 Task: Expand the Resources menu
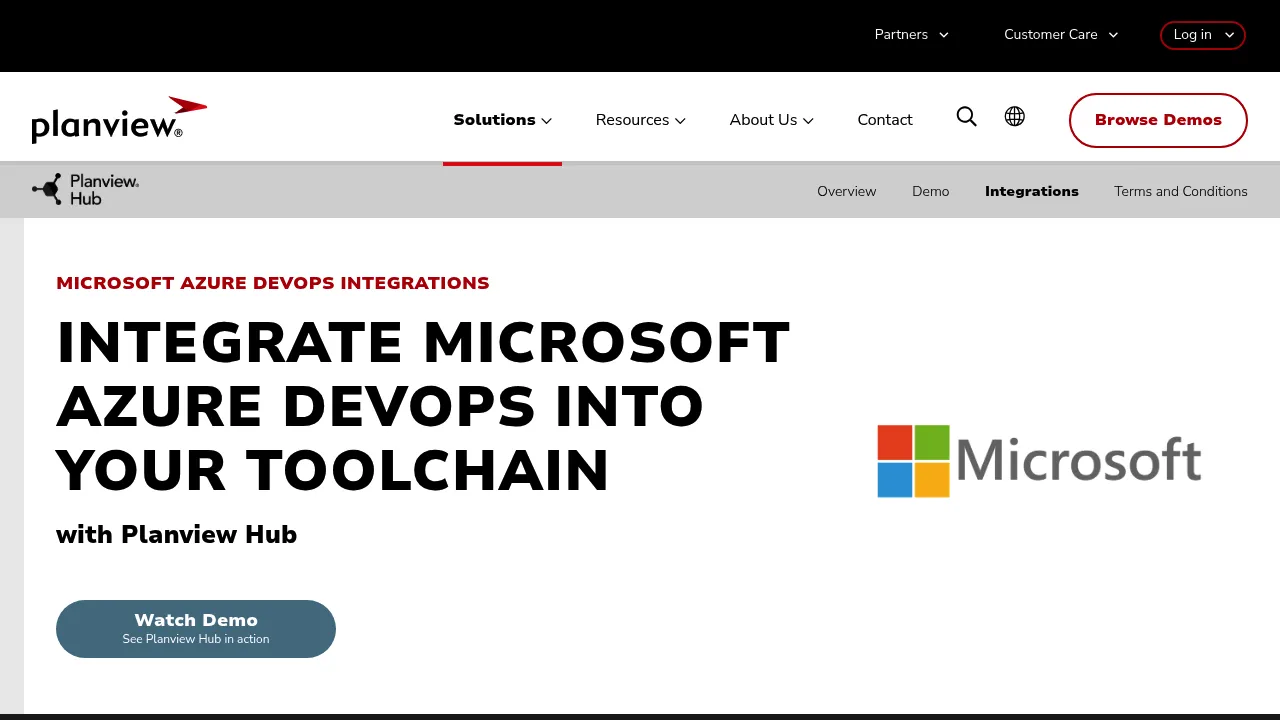[640, 120]
